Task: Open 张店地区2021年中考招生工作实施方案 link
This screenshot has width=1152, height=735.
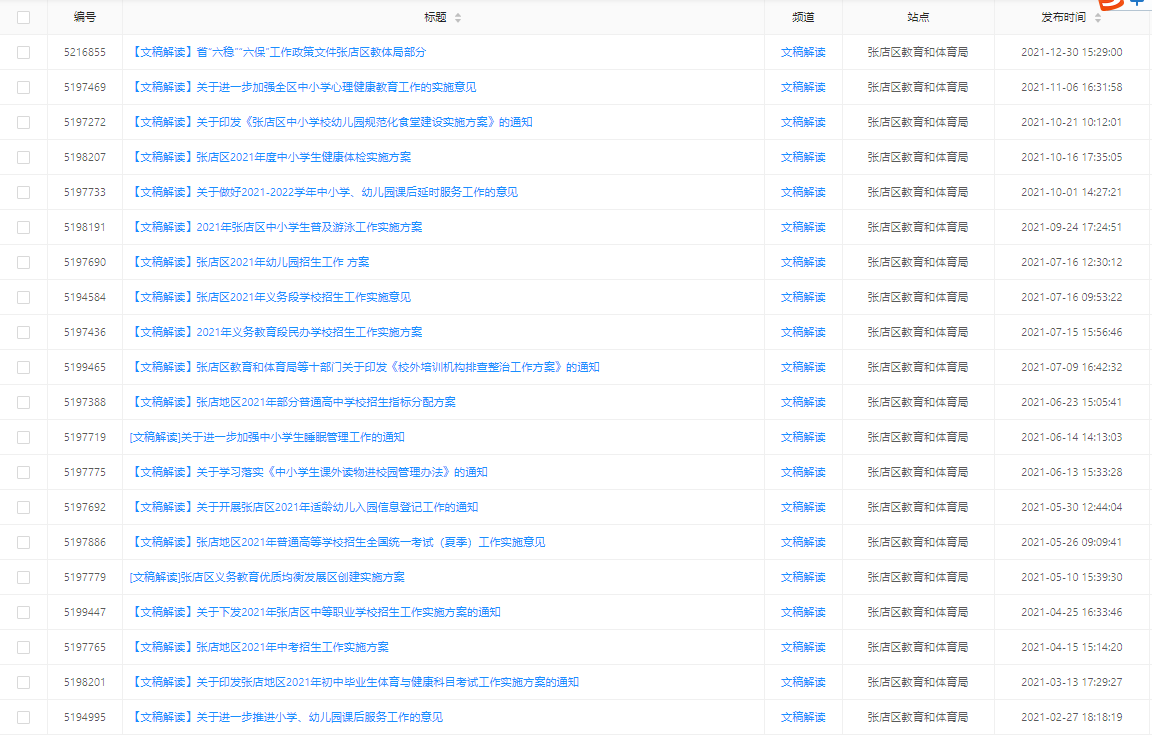Action: point(259,647)
